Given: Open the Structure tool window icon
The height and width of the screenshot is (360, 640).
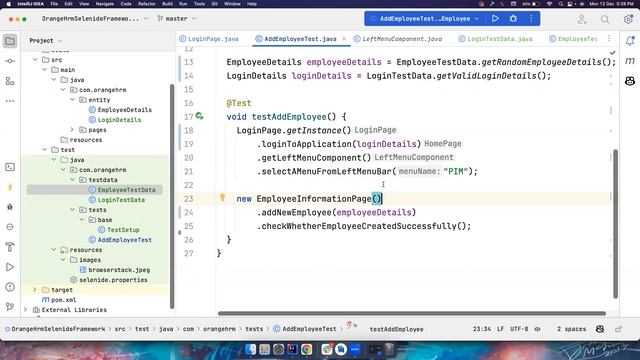Looking at the screenshot, I should tap(10, 81).
